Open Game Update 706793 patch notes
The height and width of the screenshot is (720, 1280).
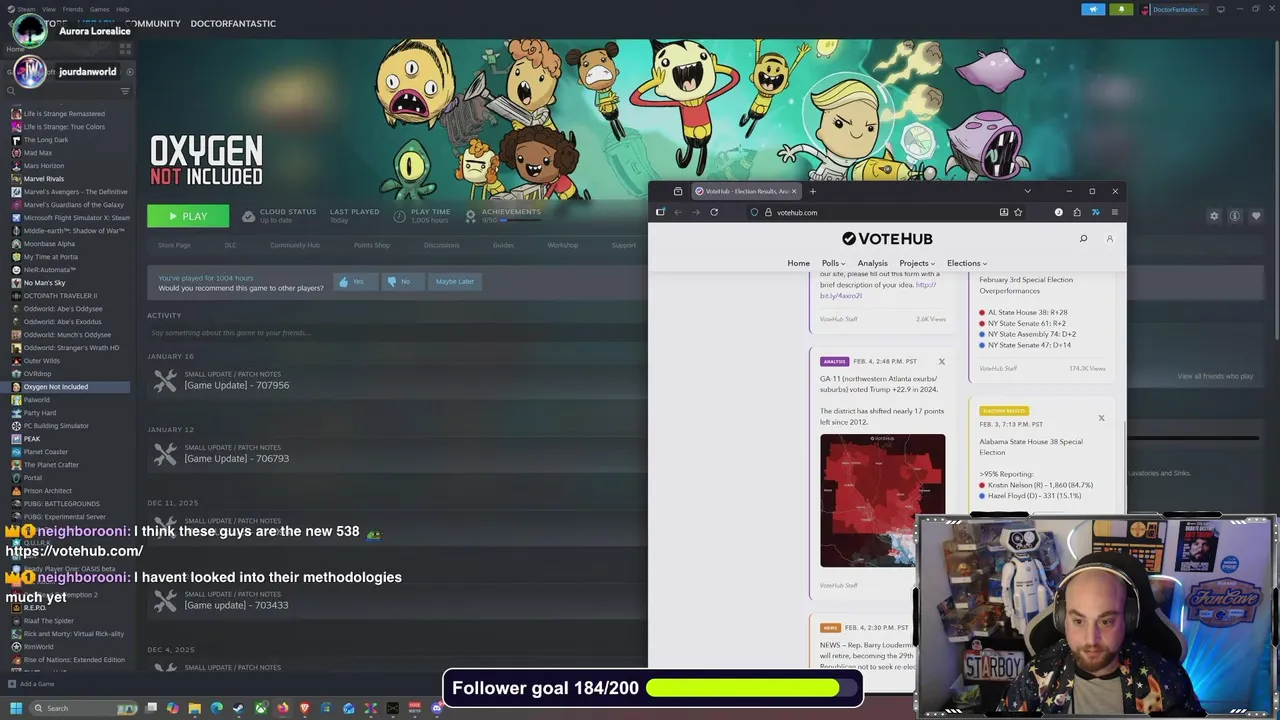coord(237,458)
